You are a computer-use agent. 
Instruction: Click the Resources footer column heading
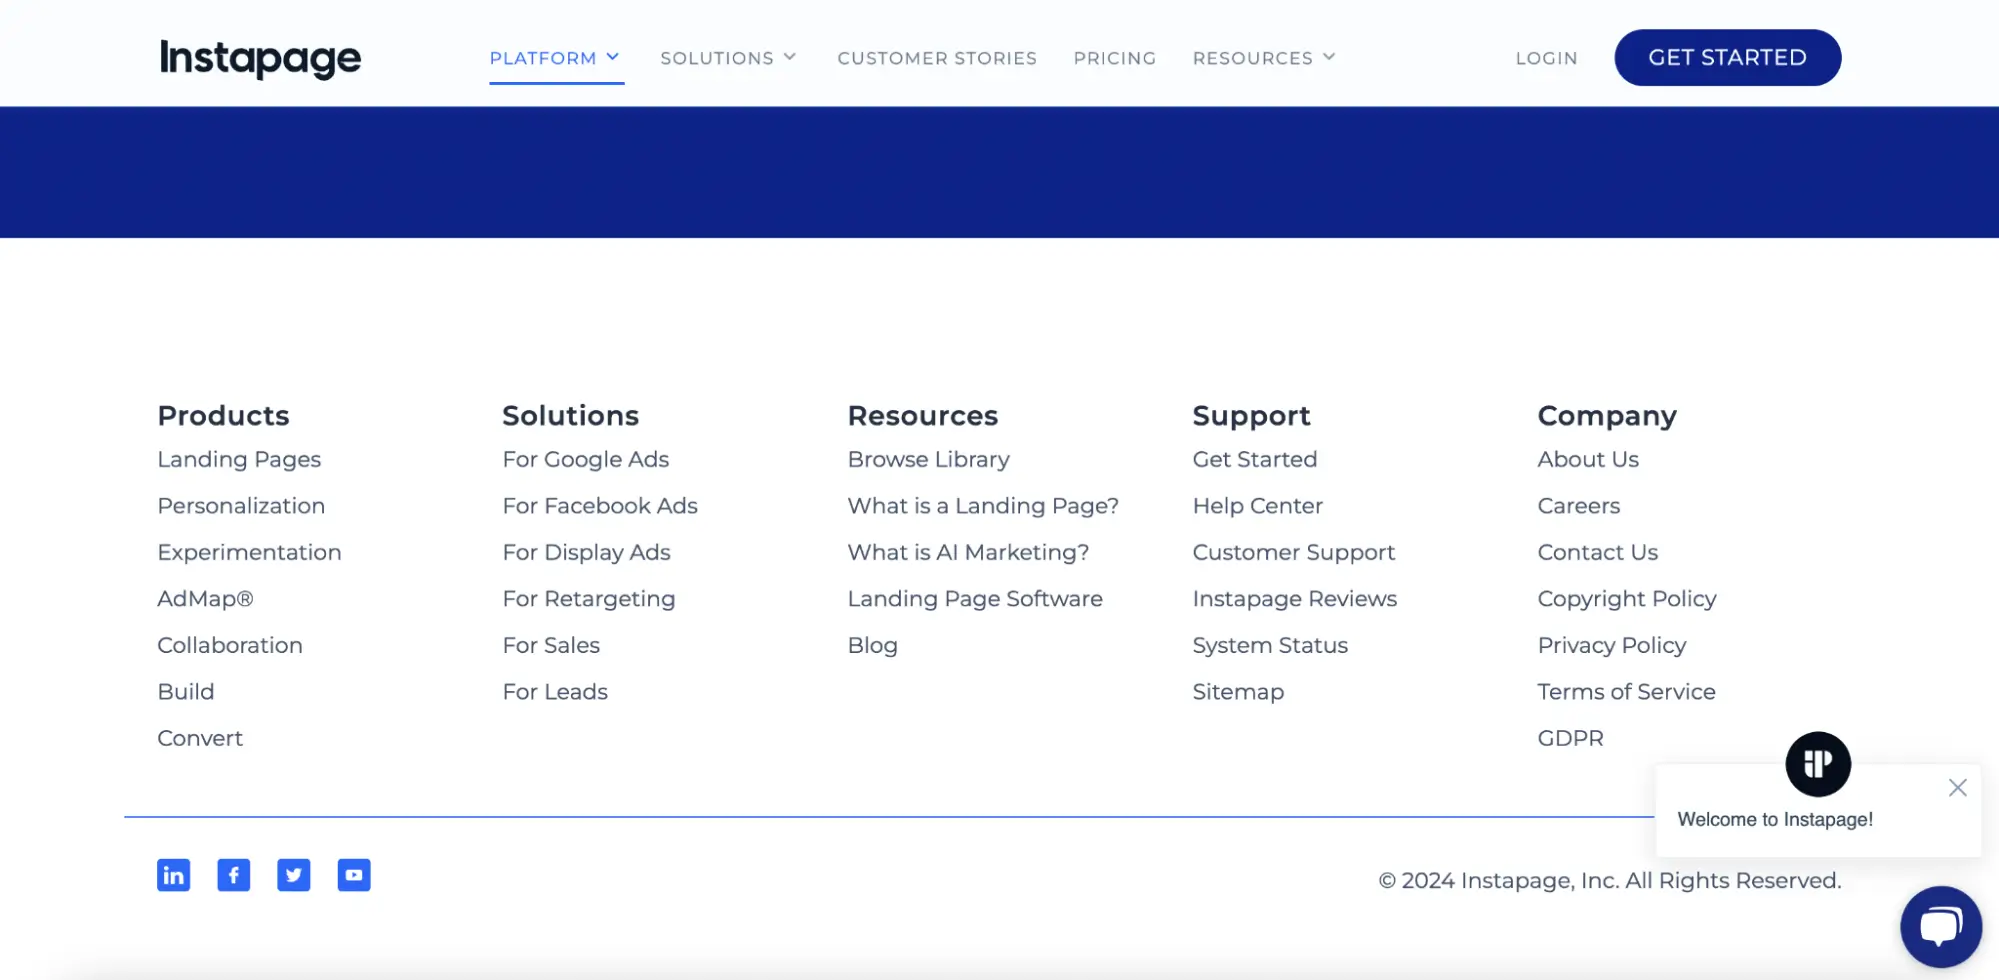tap(922, 415)
